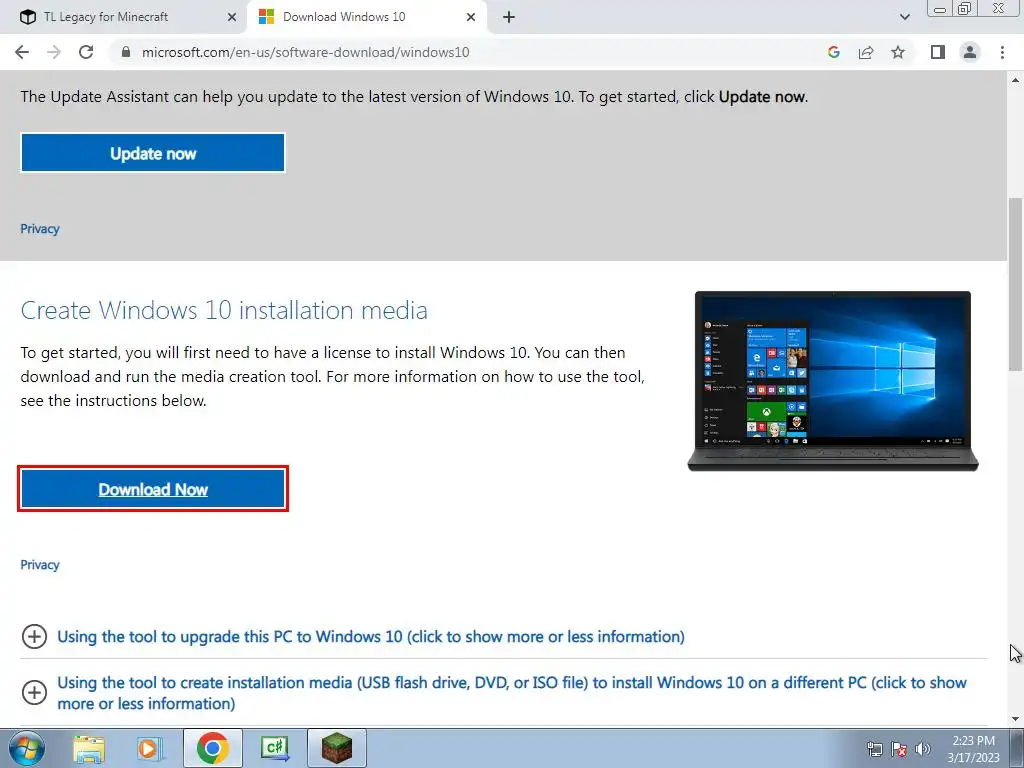Click the padlock site info icon
1024x768 pixels.
127,52
